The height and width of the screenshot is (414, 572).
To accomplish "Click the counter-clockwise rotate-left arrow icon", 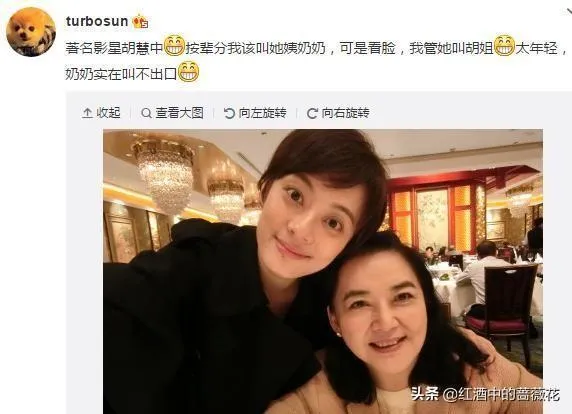I will click(229, 113).
